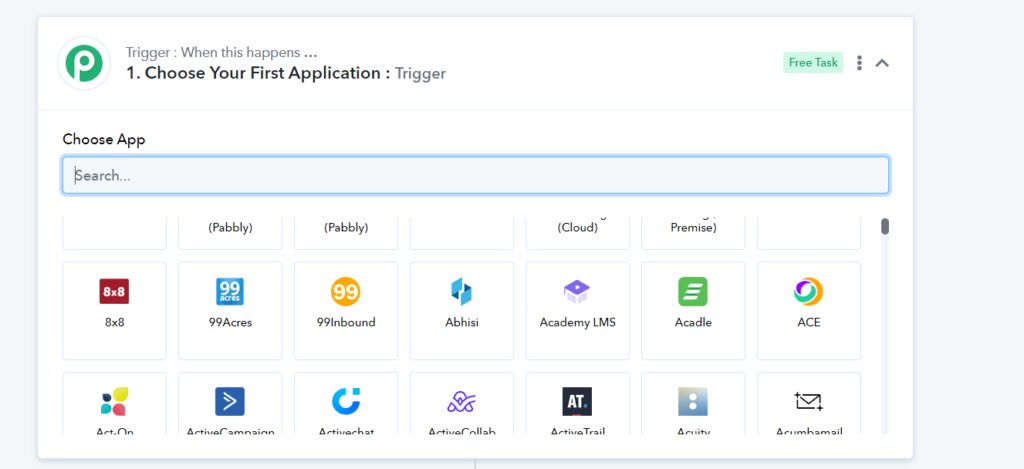Select the 8x8 app icon
Viewport: 1024px width, 469px height.
114,291
